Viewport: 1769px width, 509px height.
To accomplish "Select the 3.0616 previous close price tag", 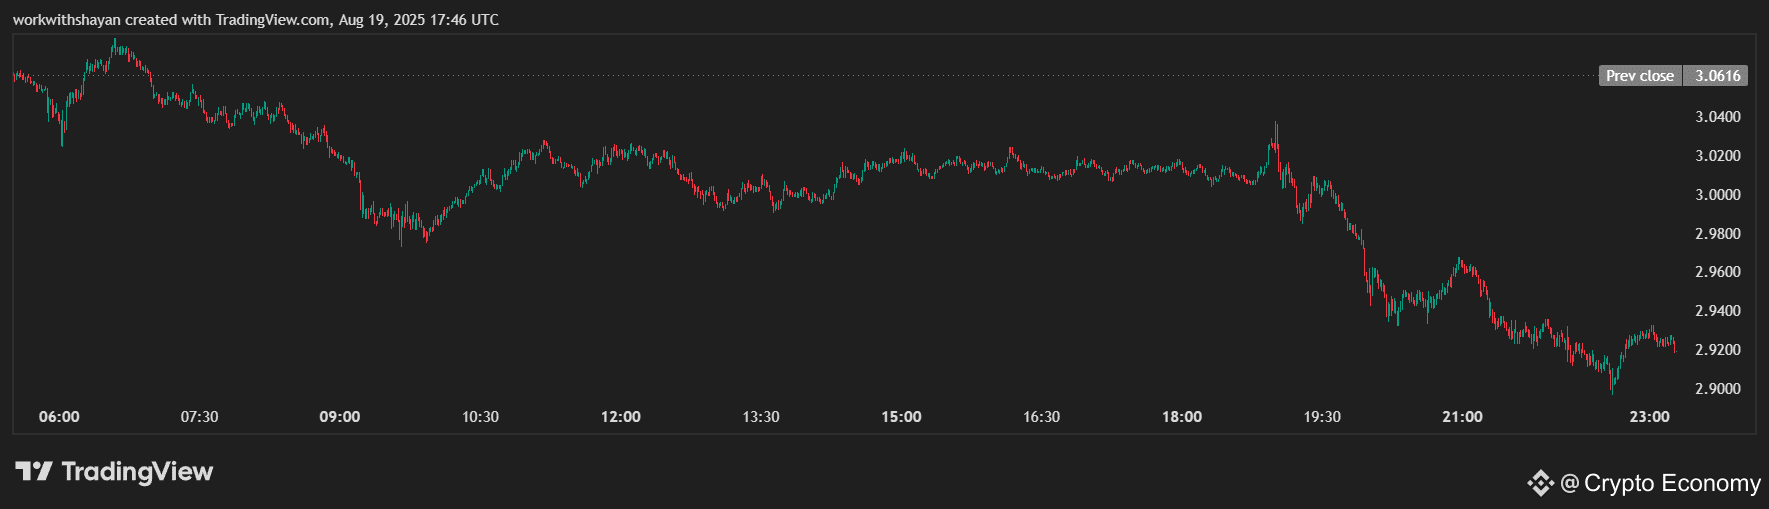I will pyautogui.click(x=1717, y=76).
